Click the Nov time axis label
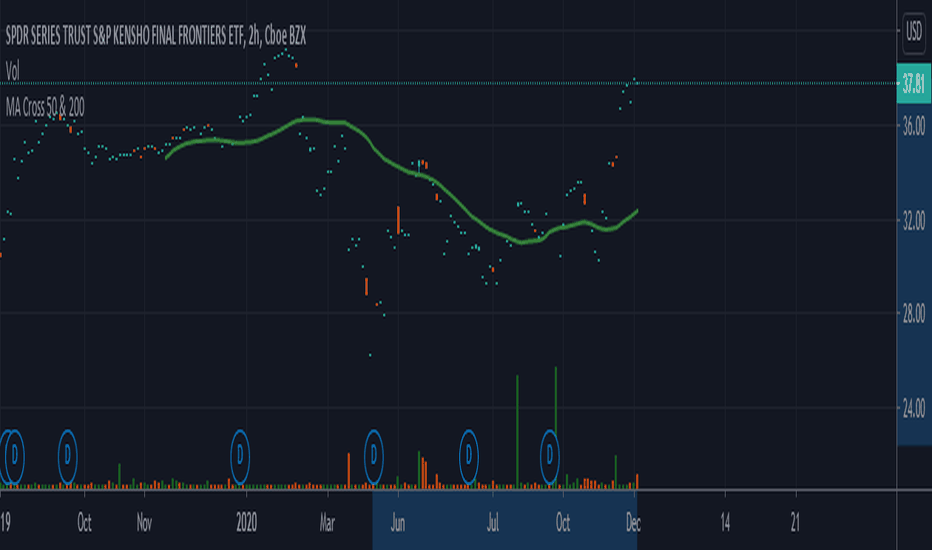The width and height of the screenshot is (932, 550). [x=144, y=523]
